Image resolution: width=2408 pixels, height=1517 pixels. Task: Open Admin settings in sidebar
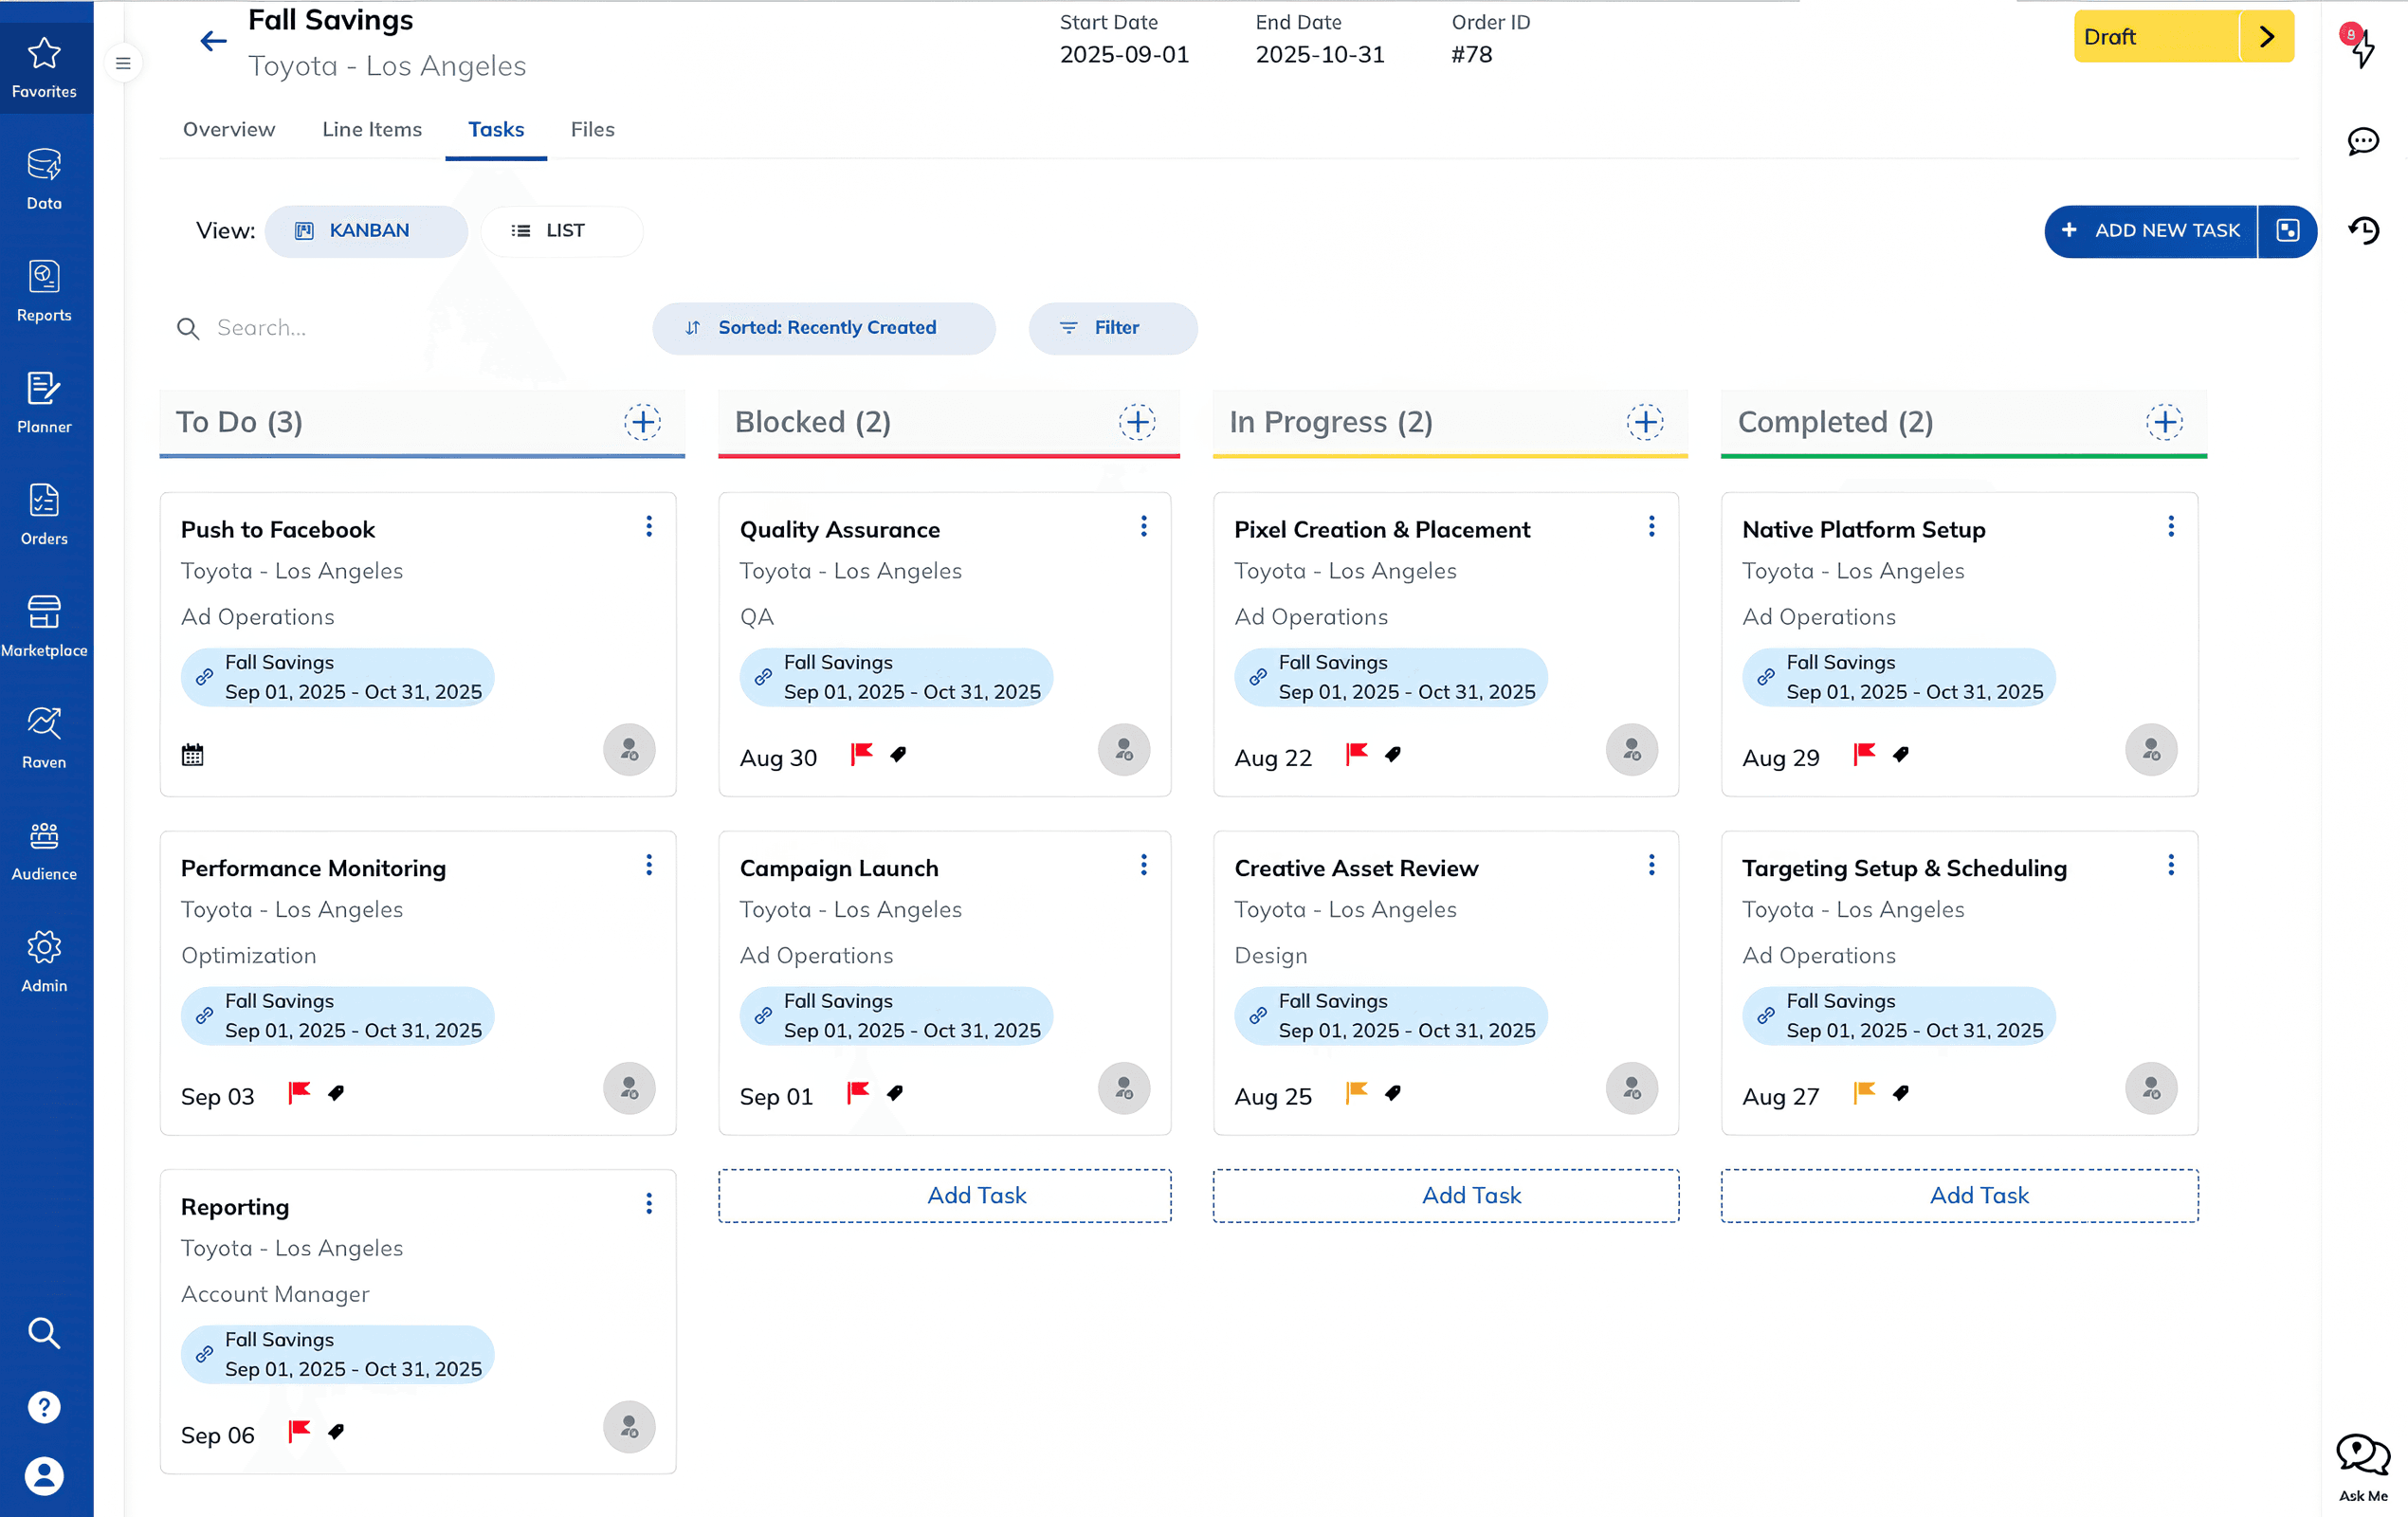pos(44,963)
